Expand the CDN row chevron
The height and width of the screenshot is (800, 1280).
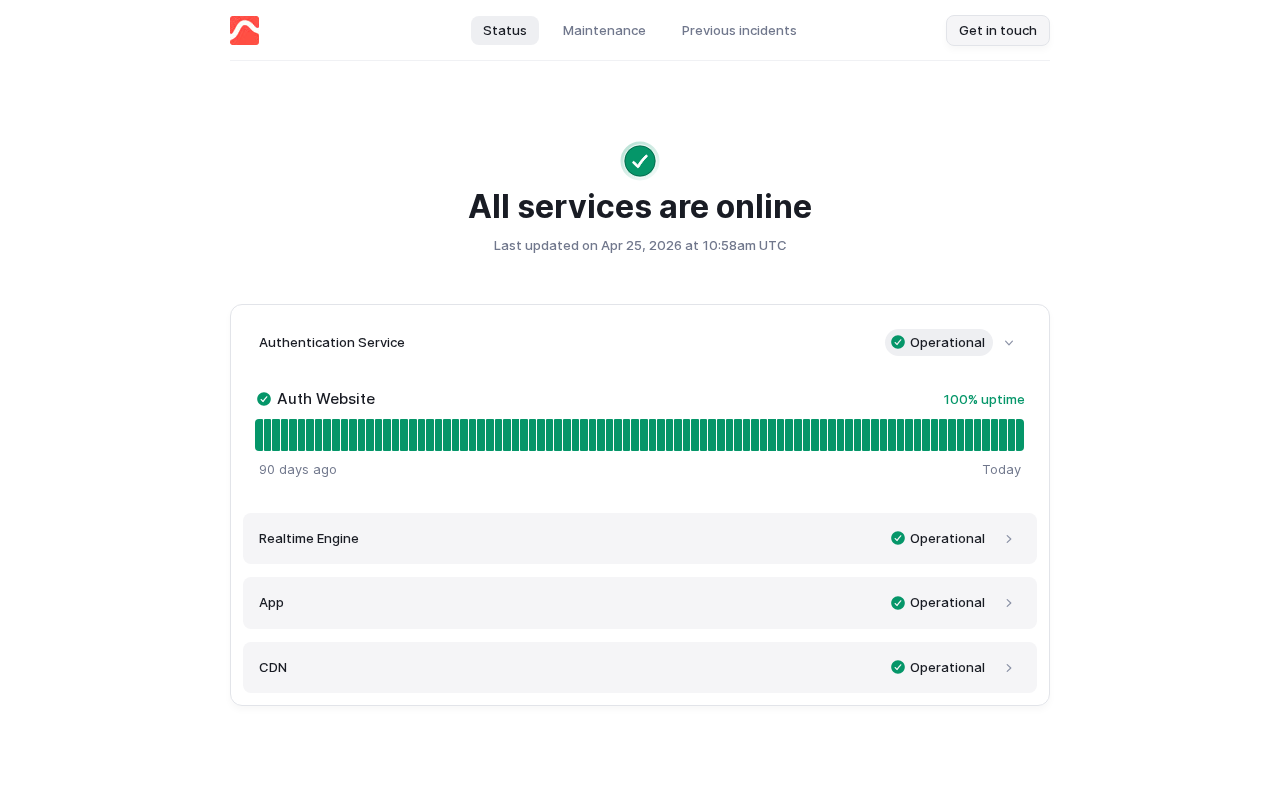point(1009,668)
